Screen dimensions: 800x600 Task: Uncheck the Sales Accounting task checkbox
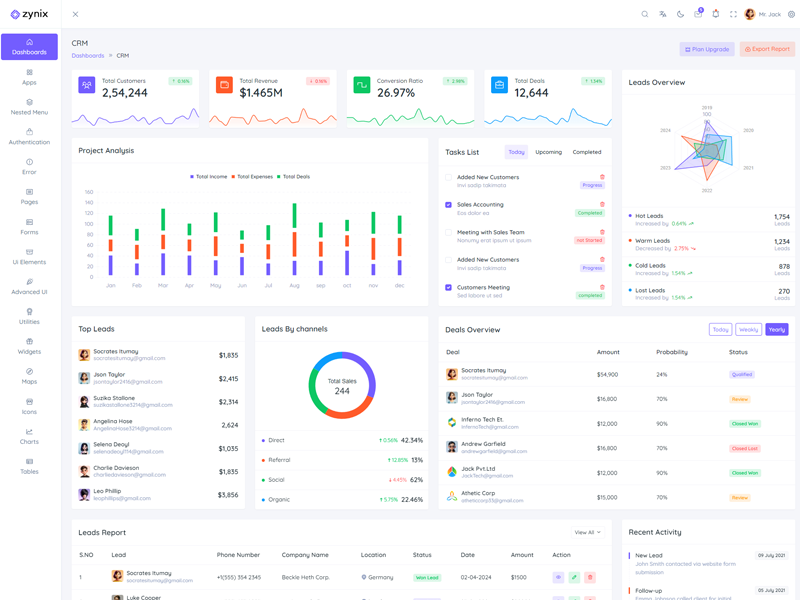(449, 204)
